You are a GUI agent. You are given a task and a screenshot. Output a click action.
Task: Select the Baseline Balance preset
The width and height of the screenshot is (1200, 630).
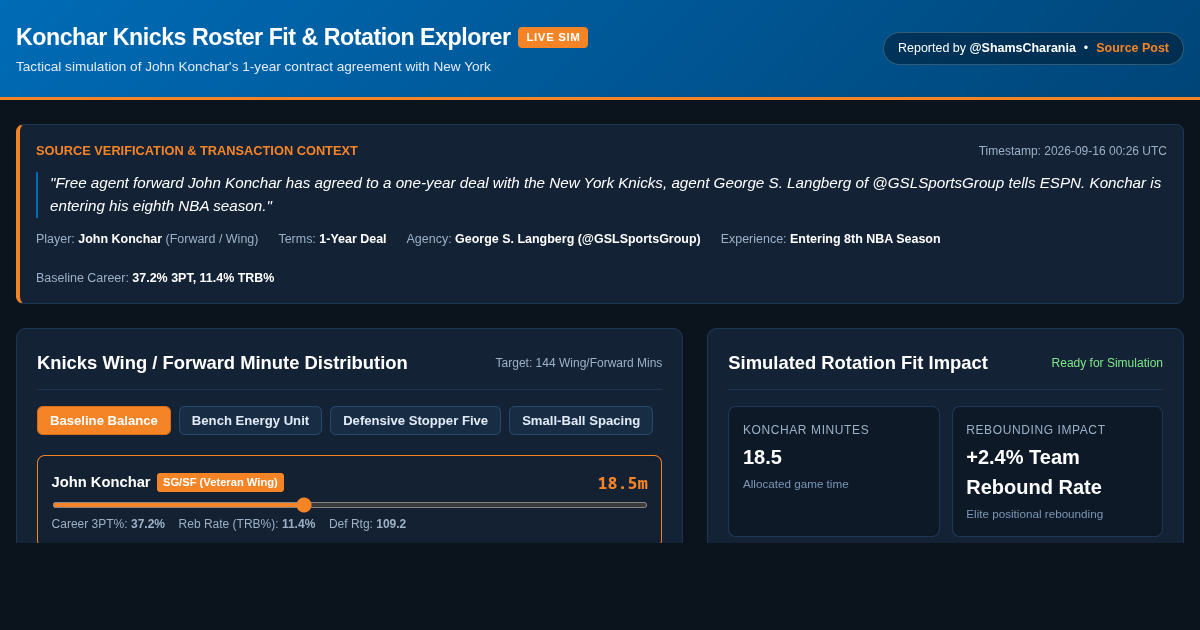[104, 420]
